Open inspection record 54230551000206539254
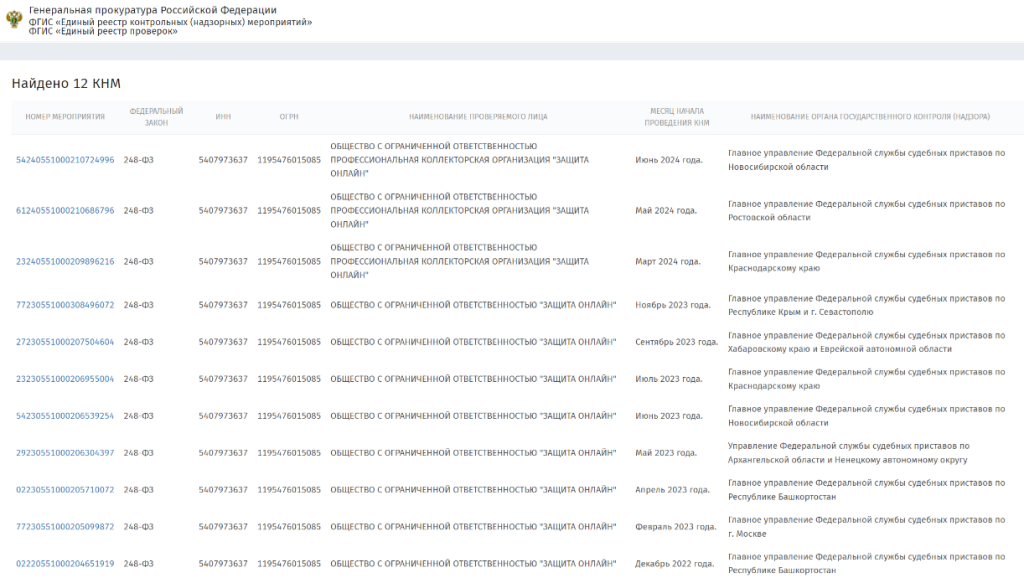This screenshot has width=1024, height=583. point(65,416)
